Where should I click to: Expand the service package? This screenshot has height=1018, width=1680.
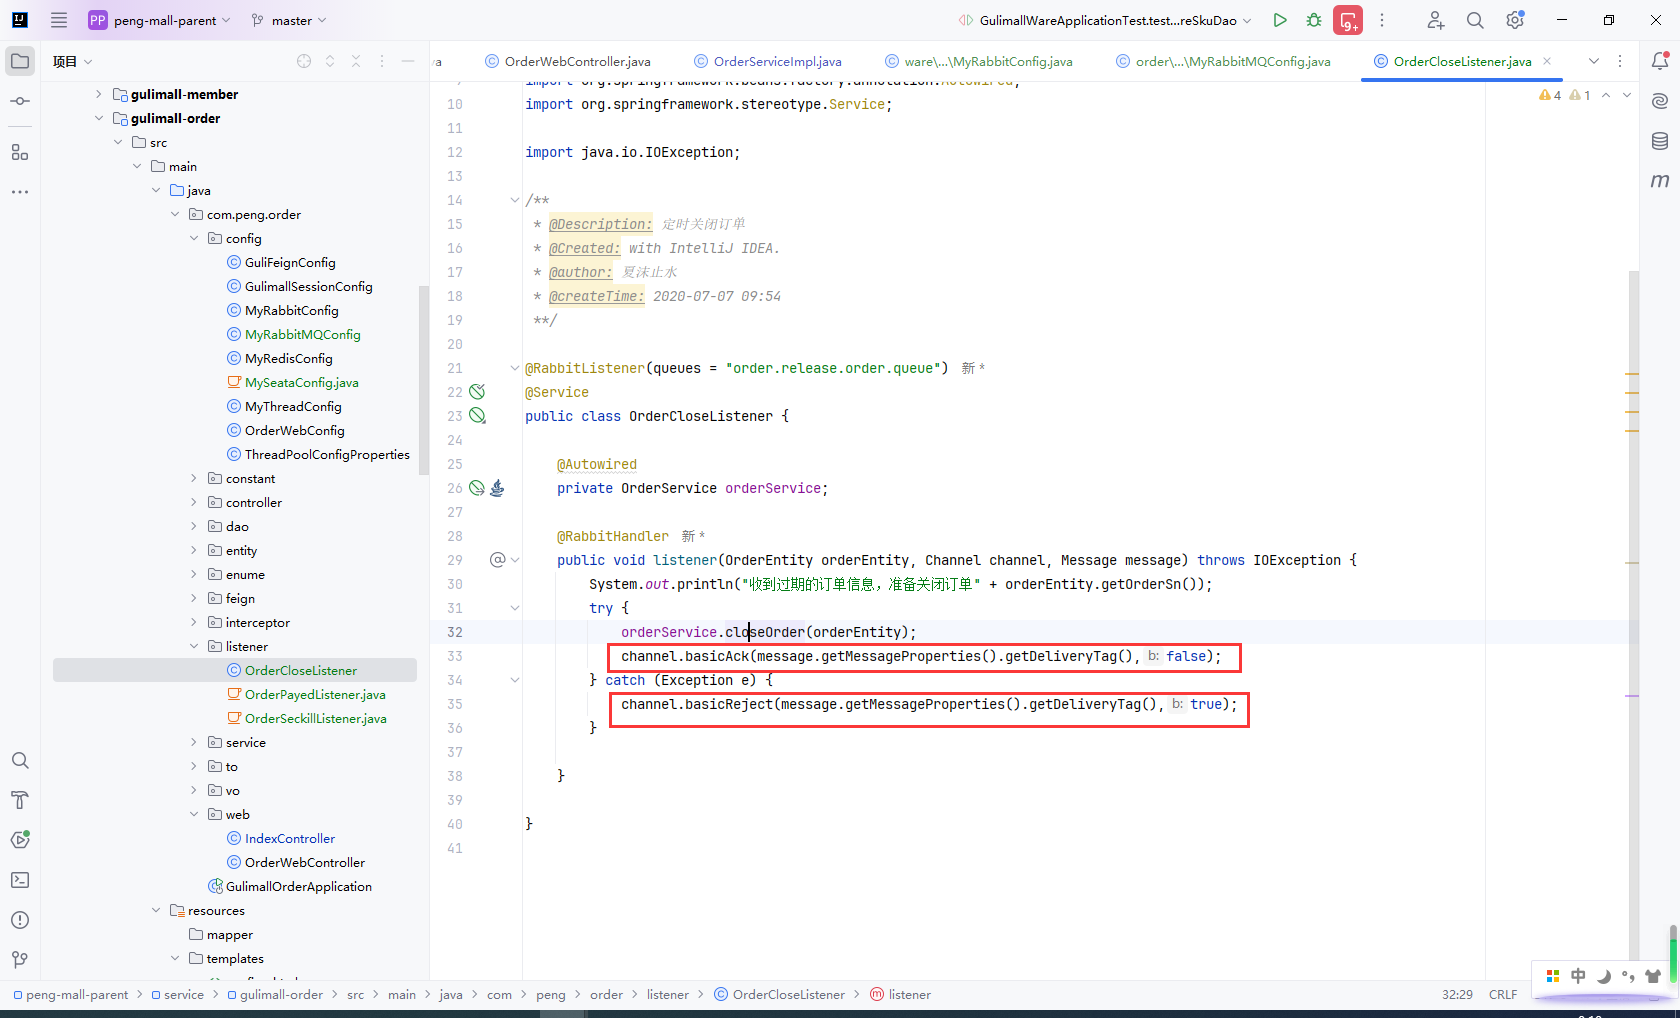tap(194, 742)
